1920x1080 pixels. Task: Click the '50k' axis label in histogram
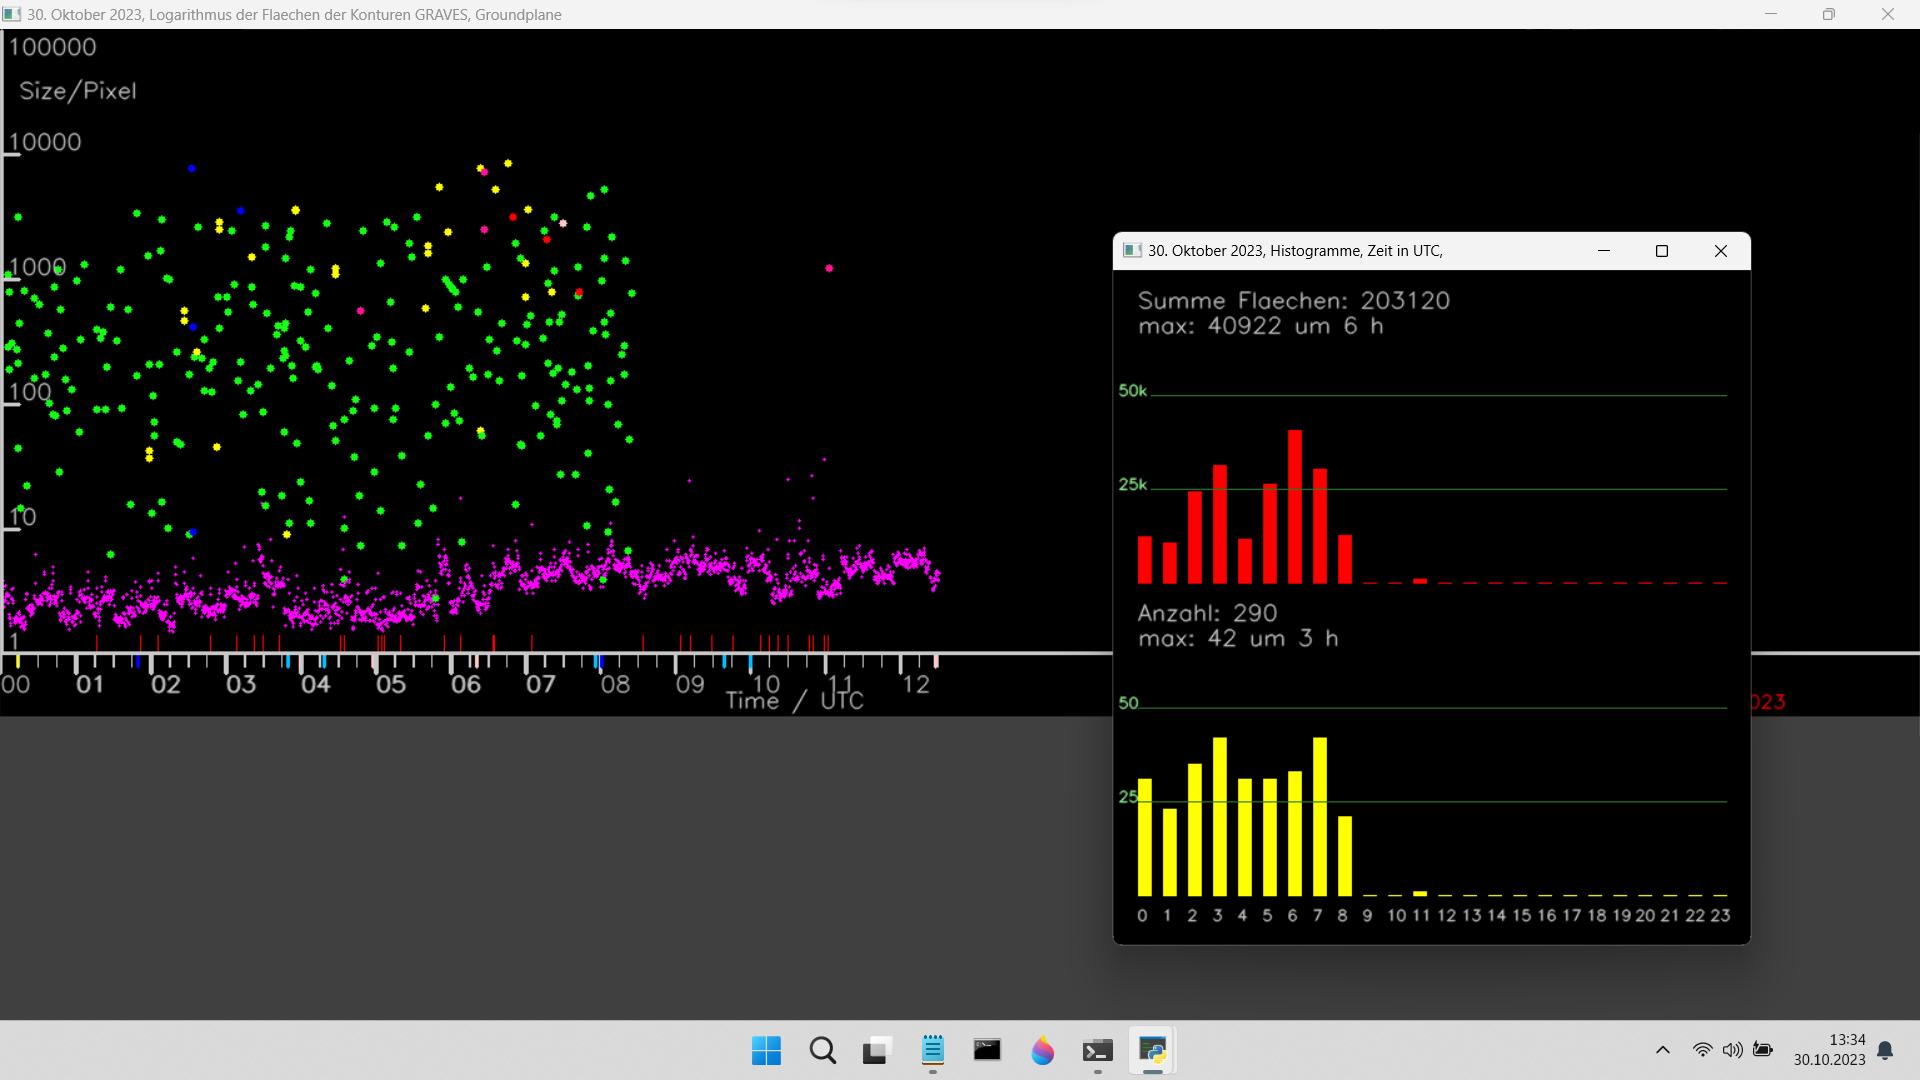1133,391
